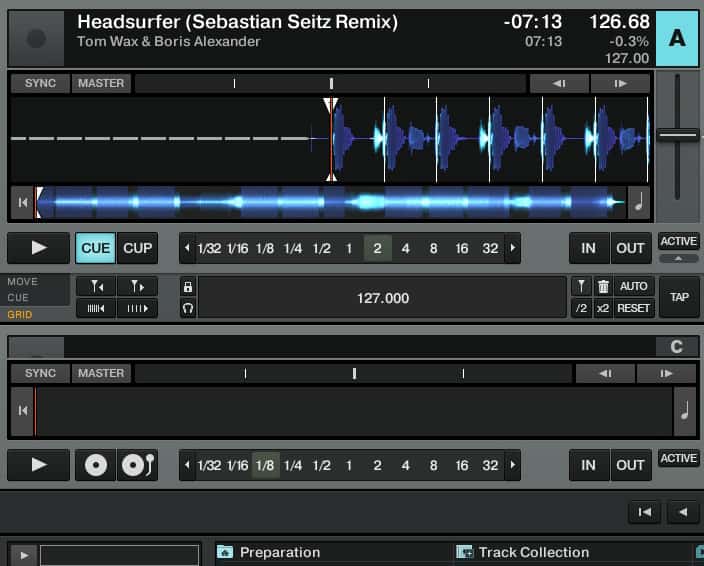Activate loop with ACTIVE on Deck A

pyautogui.click(x=678, y=241)
